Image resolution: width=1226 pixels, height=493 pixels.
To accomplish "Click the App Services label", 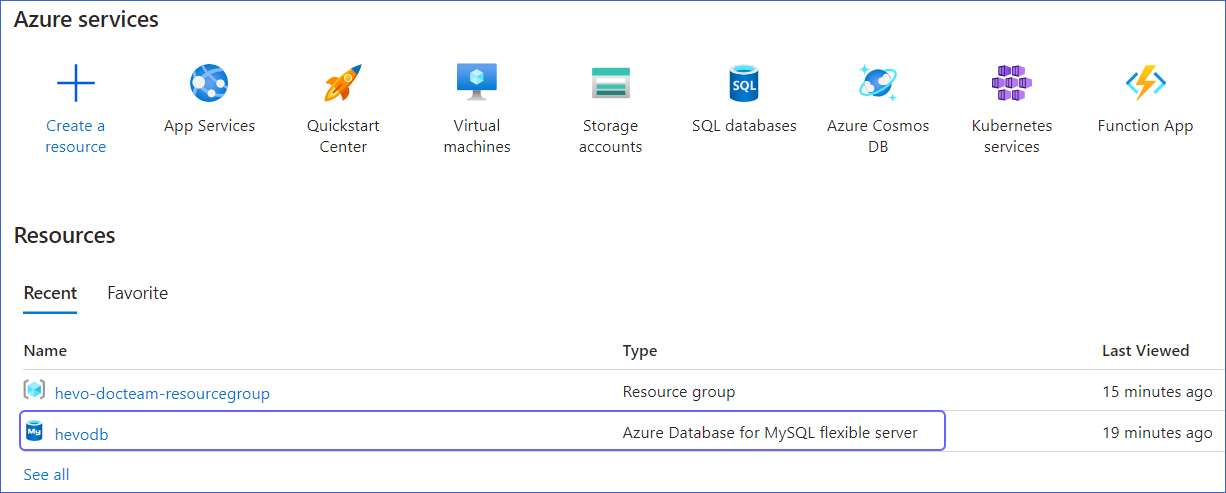I will click(x=209, y=126).
